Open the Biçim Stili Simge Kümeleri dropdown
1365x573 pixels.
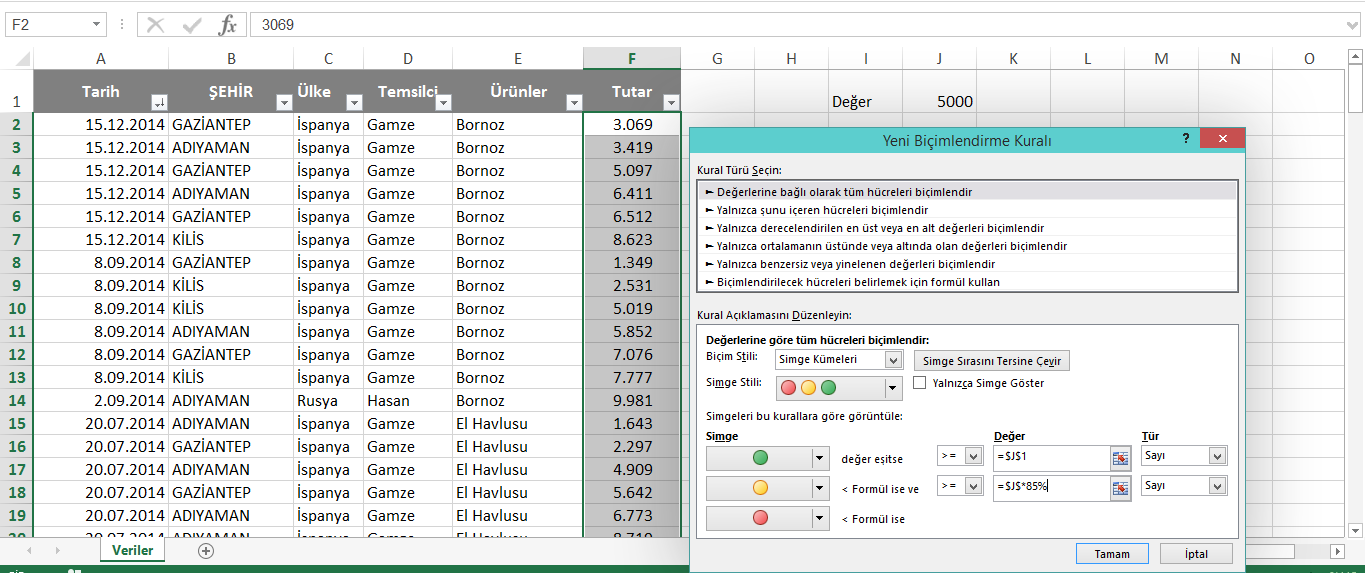(893, 360)
